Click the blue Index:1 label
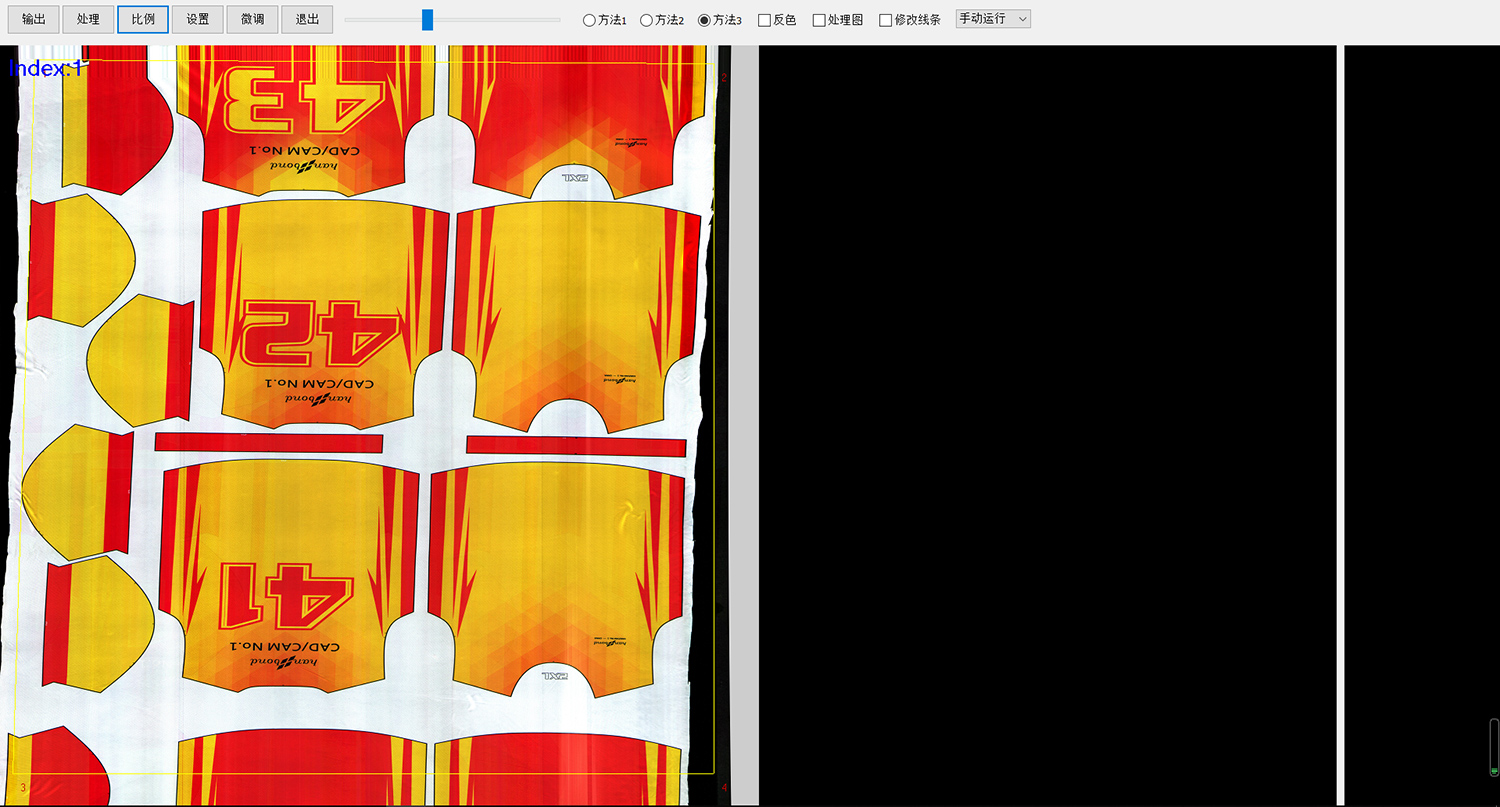Screen dimensions: 1500x807 point(46,68)
